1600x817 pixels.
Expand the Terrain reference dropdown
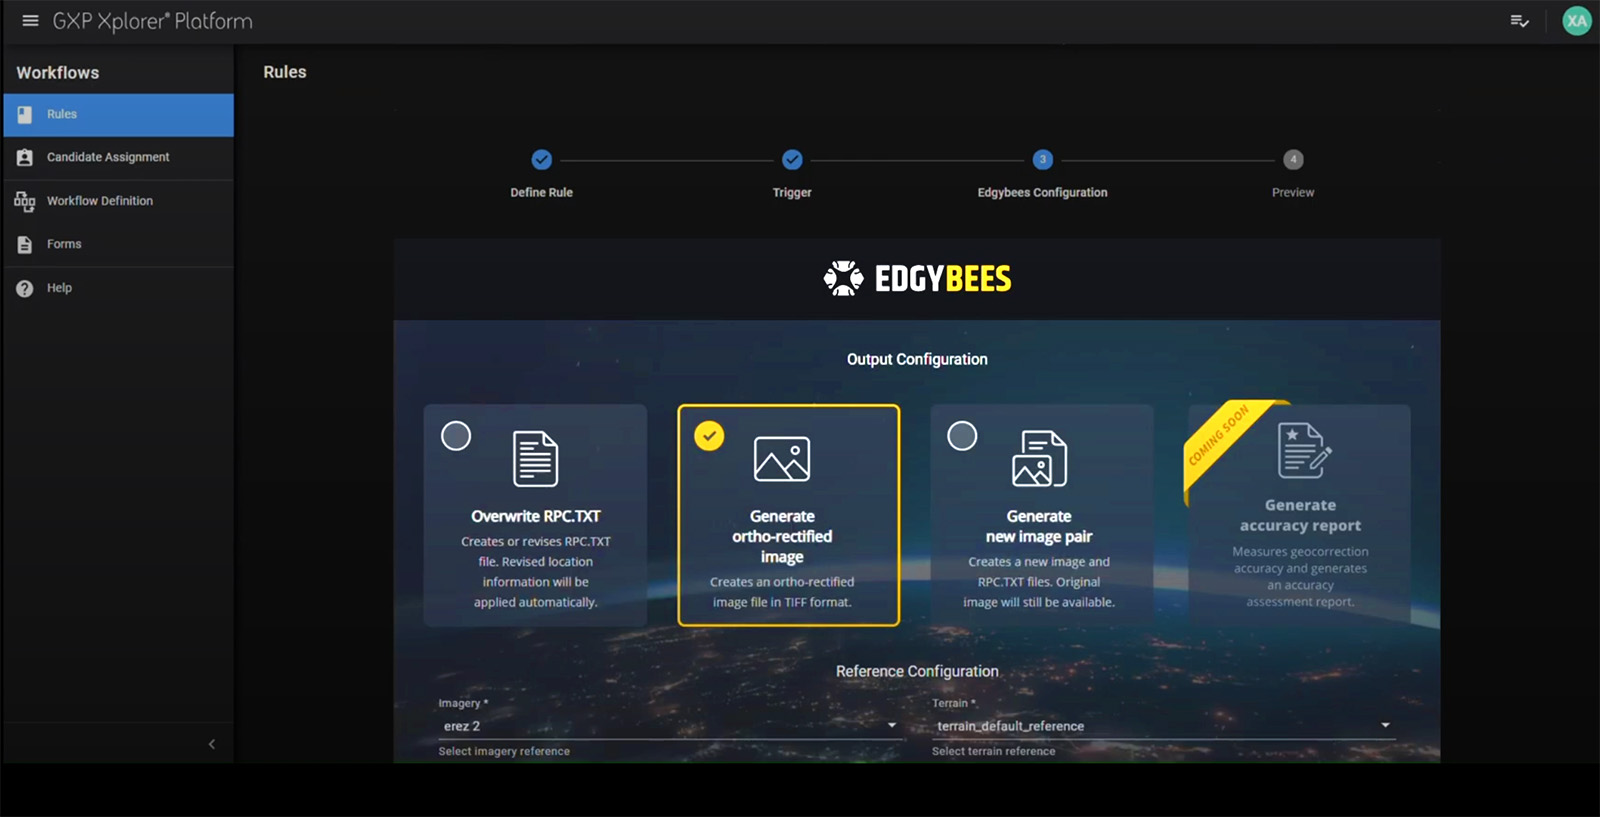pos(1385,726)
